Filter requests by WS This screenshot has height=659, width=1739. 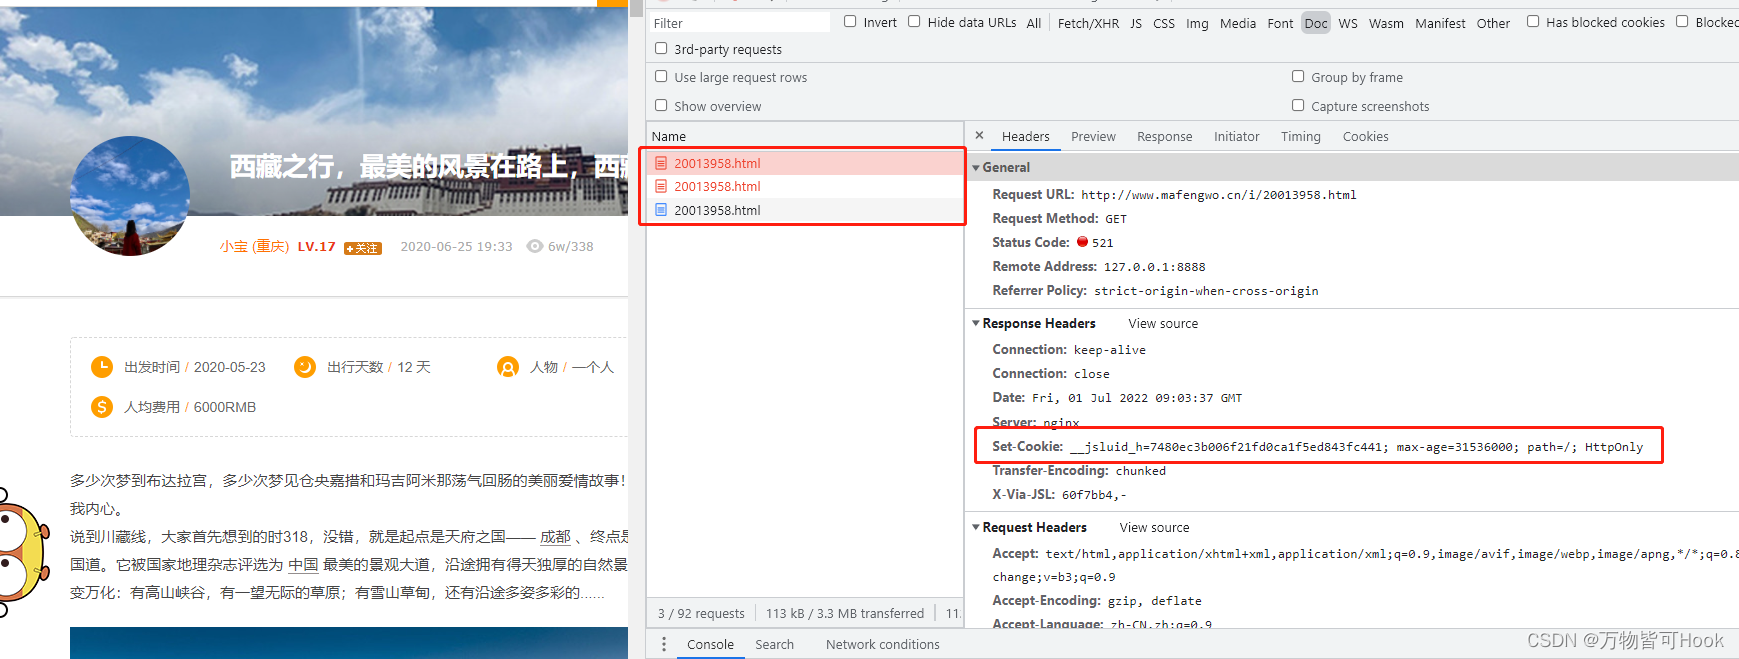click(x=1348, y=23)
